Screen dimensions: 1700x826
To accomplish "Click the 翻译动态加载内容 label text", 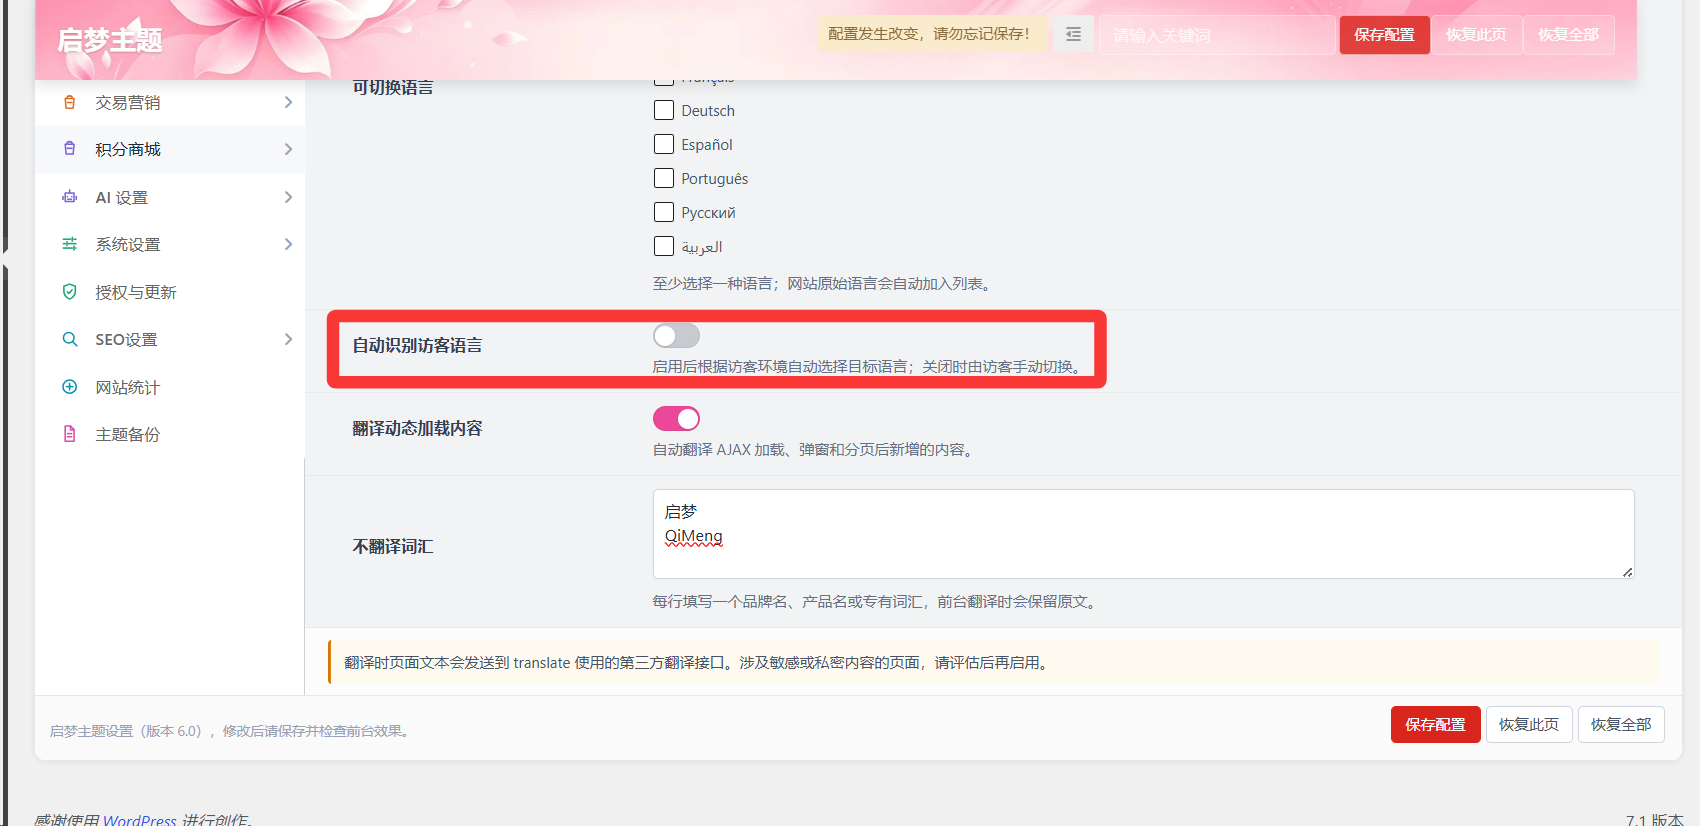I will pyautogui.click(x=417, y=428).
